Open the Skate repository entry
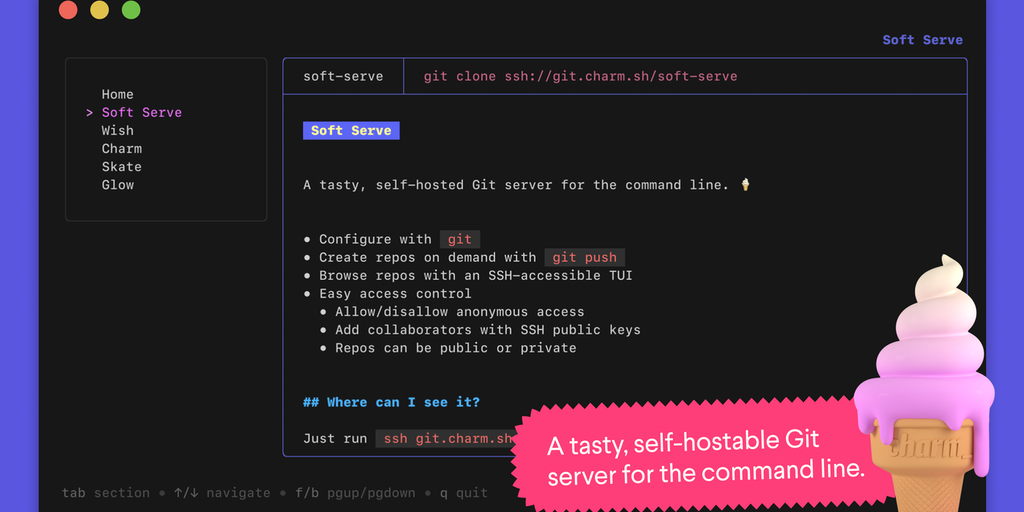1024x512 pixels. (121, 167)
